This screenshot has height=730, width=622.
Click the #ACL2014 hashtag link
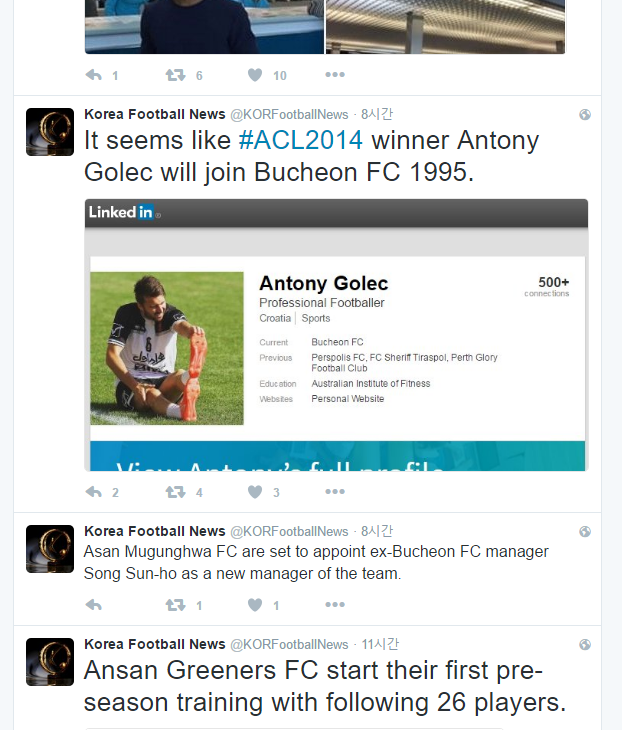(x=299, y=140)
